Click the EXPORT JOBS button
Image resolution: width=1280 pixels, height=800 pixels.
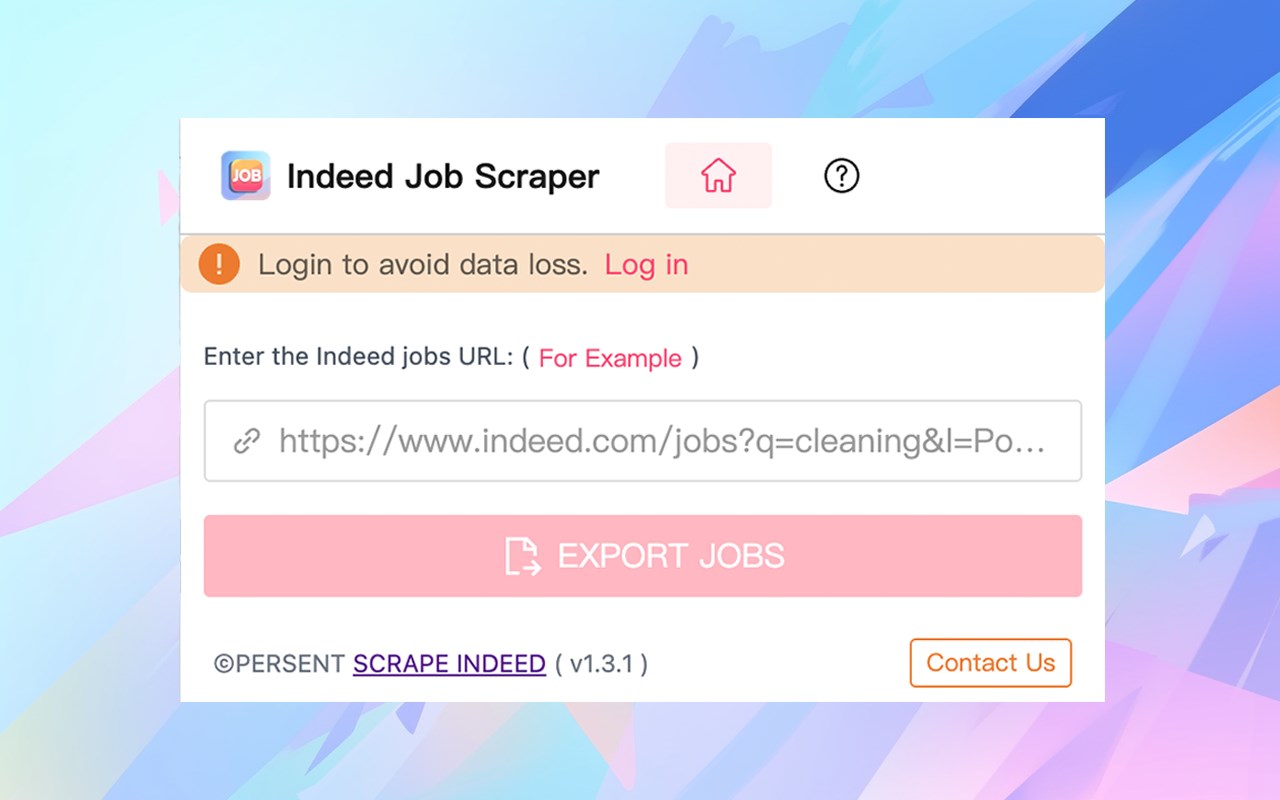coord(643,556)
